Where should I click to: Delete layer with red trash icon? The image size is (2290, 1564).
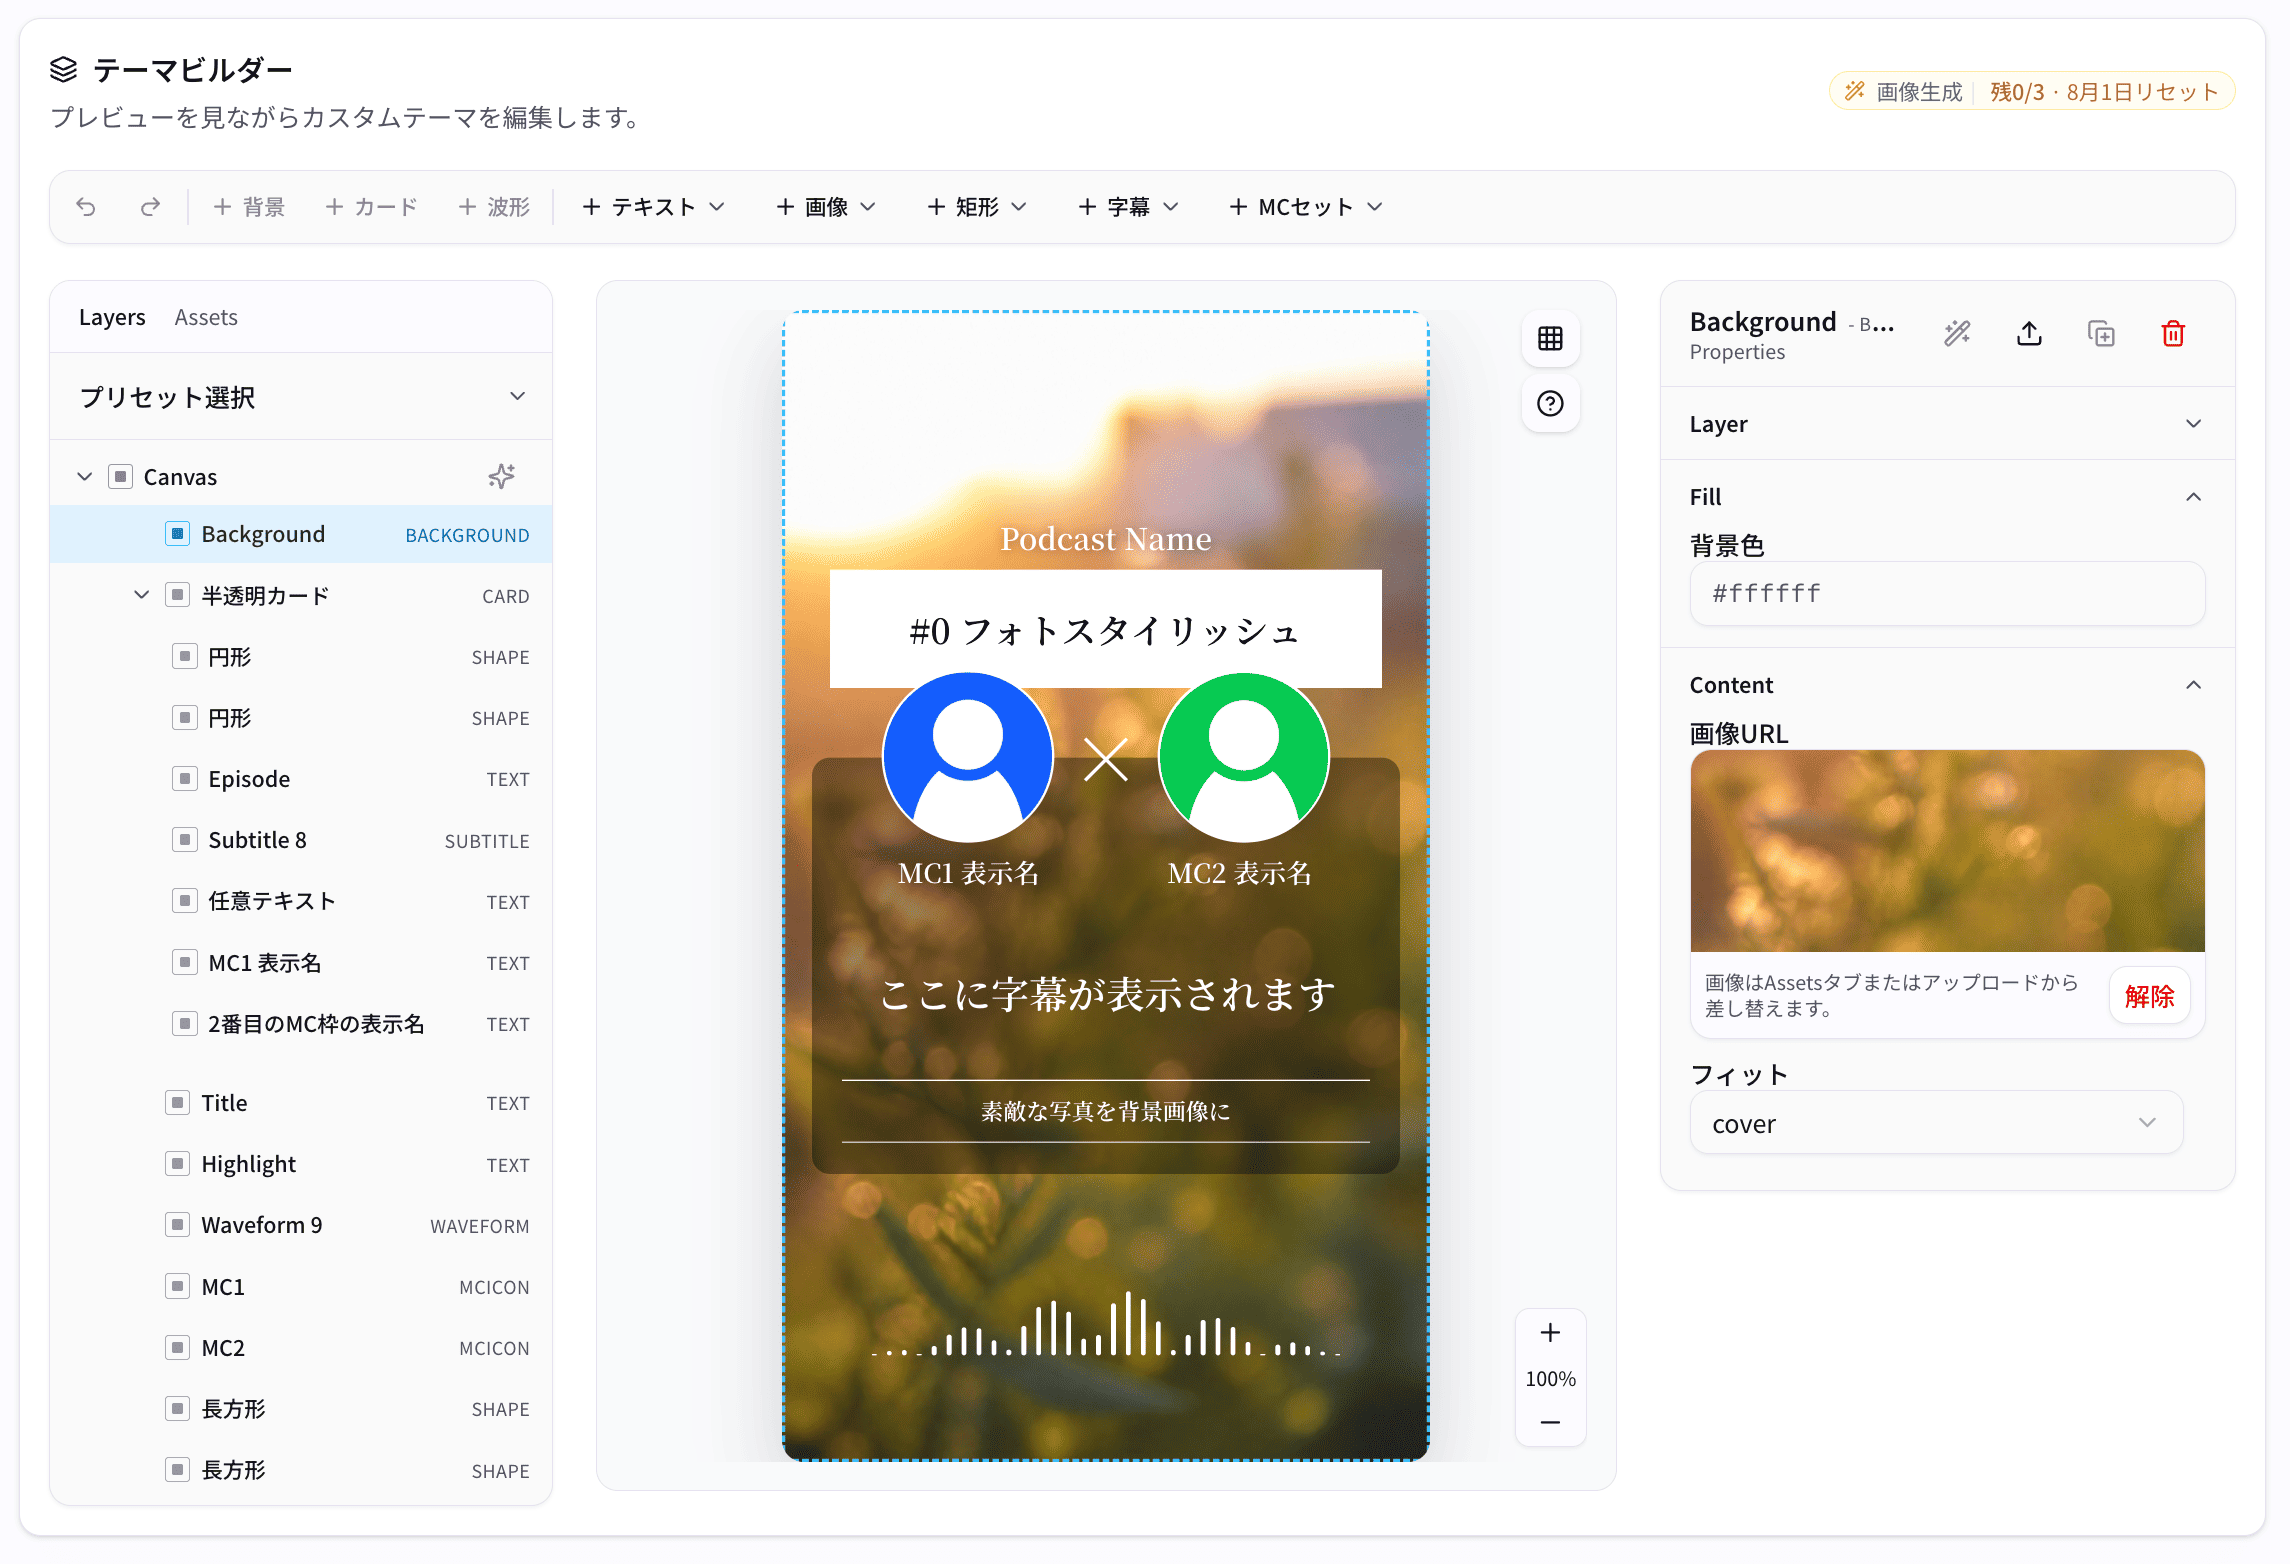(x=2173, y=333)
